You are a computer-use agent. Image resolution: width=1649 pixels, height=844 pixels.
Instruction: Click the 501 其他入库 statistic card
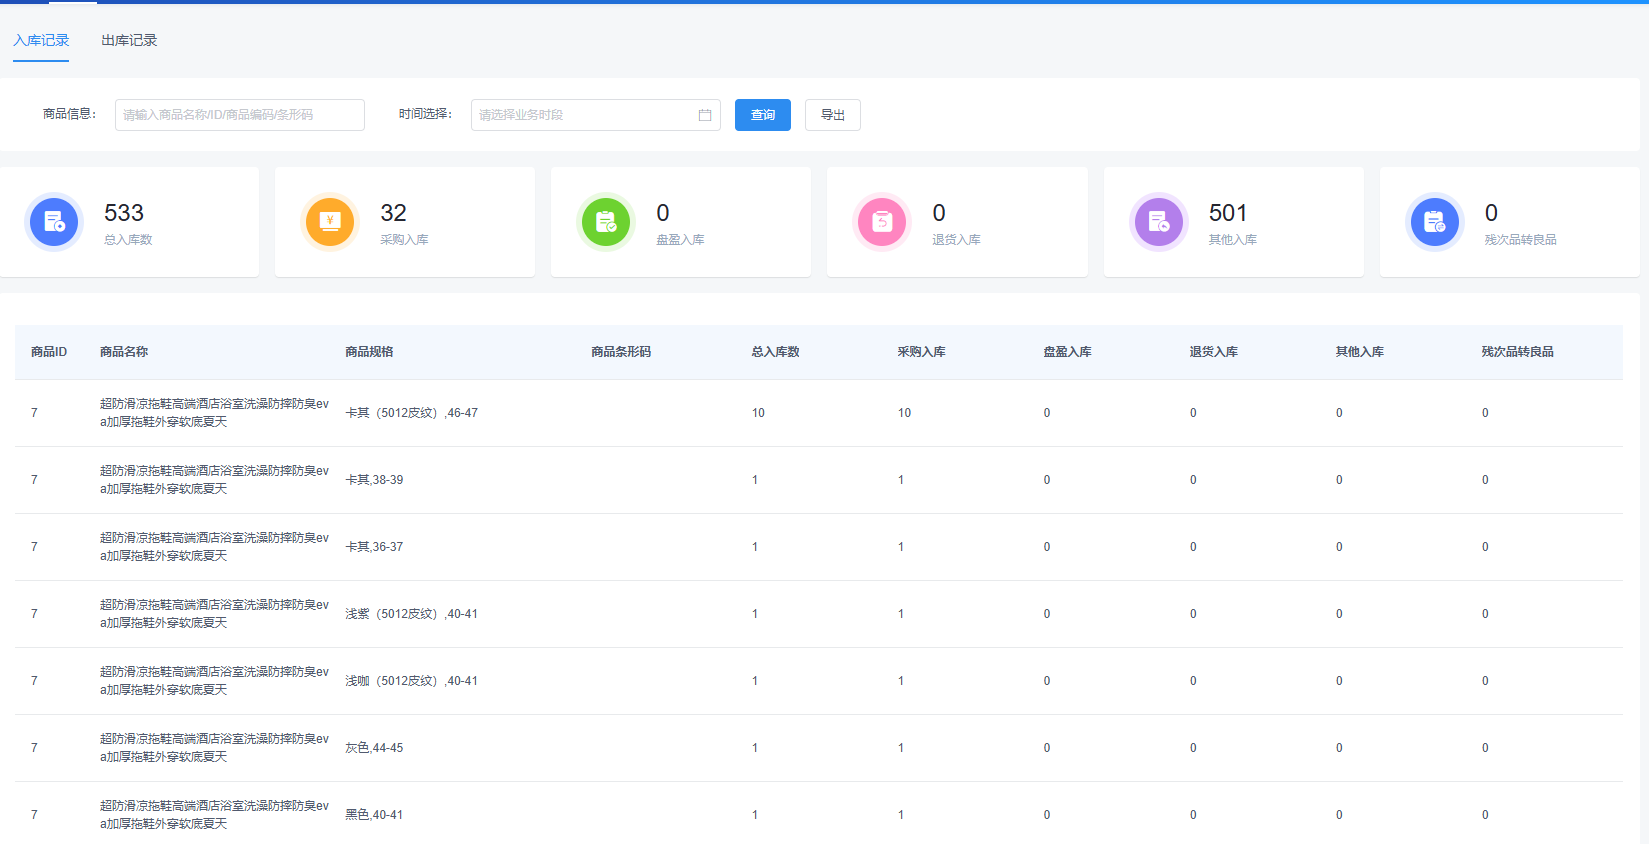(1233, 222)
